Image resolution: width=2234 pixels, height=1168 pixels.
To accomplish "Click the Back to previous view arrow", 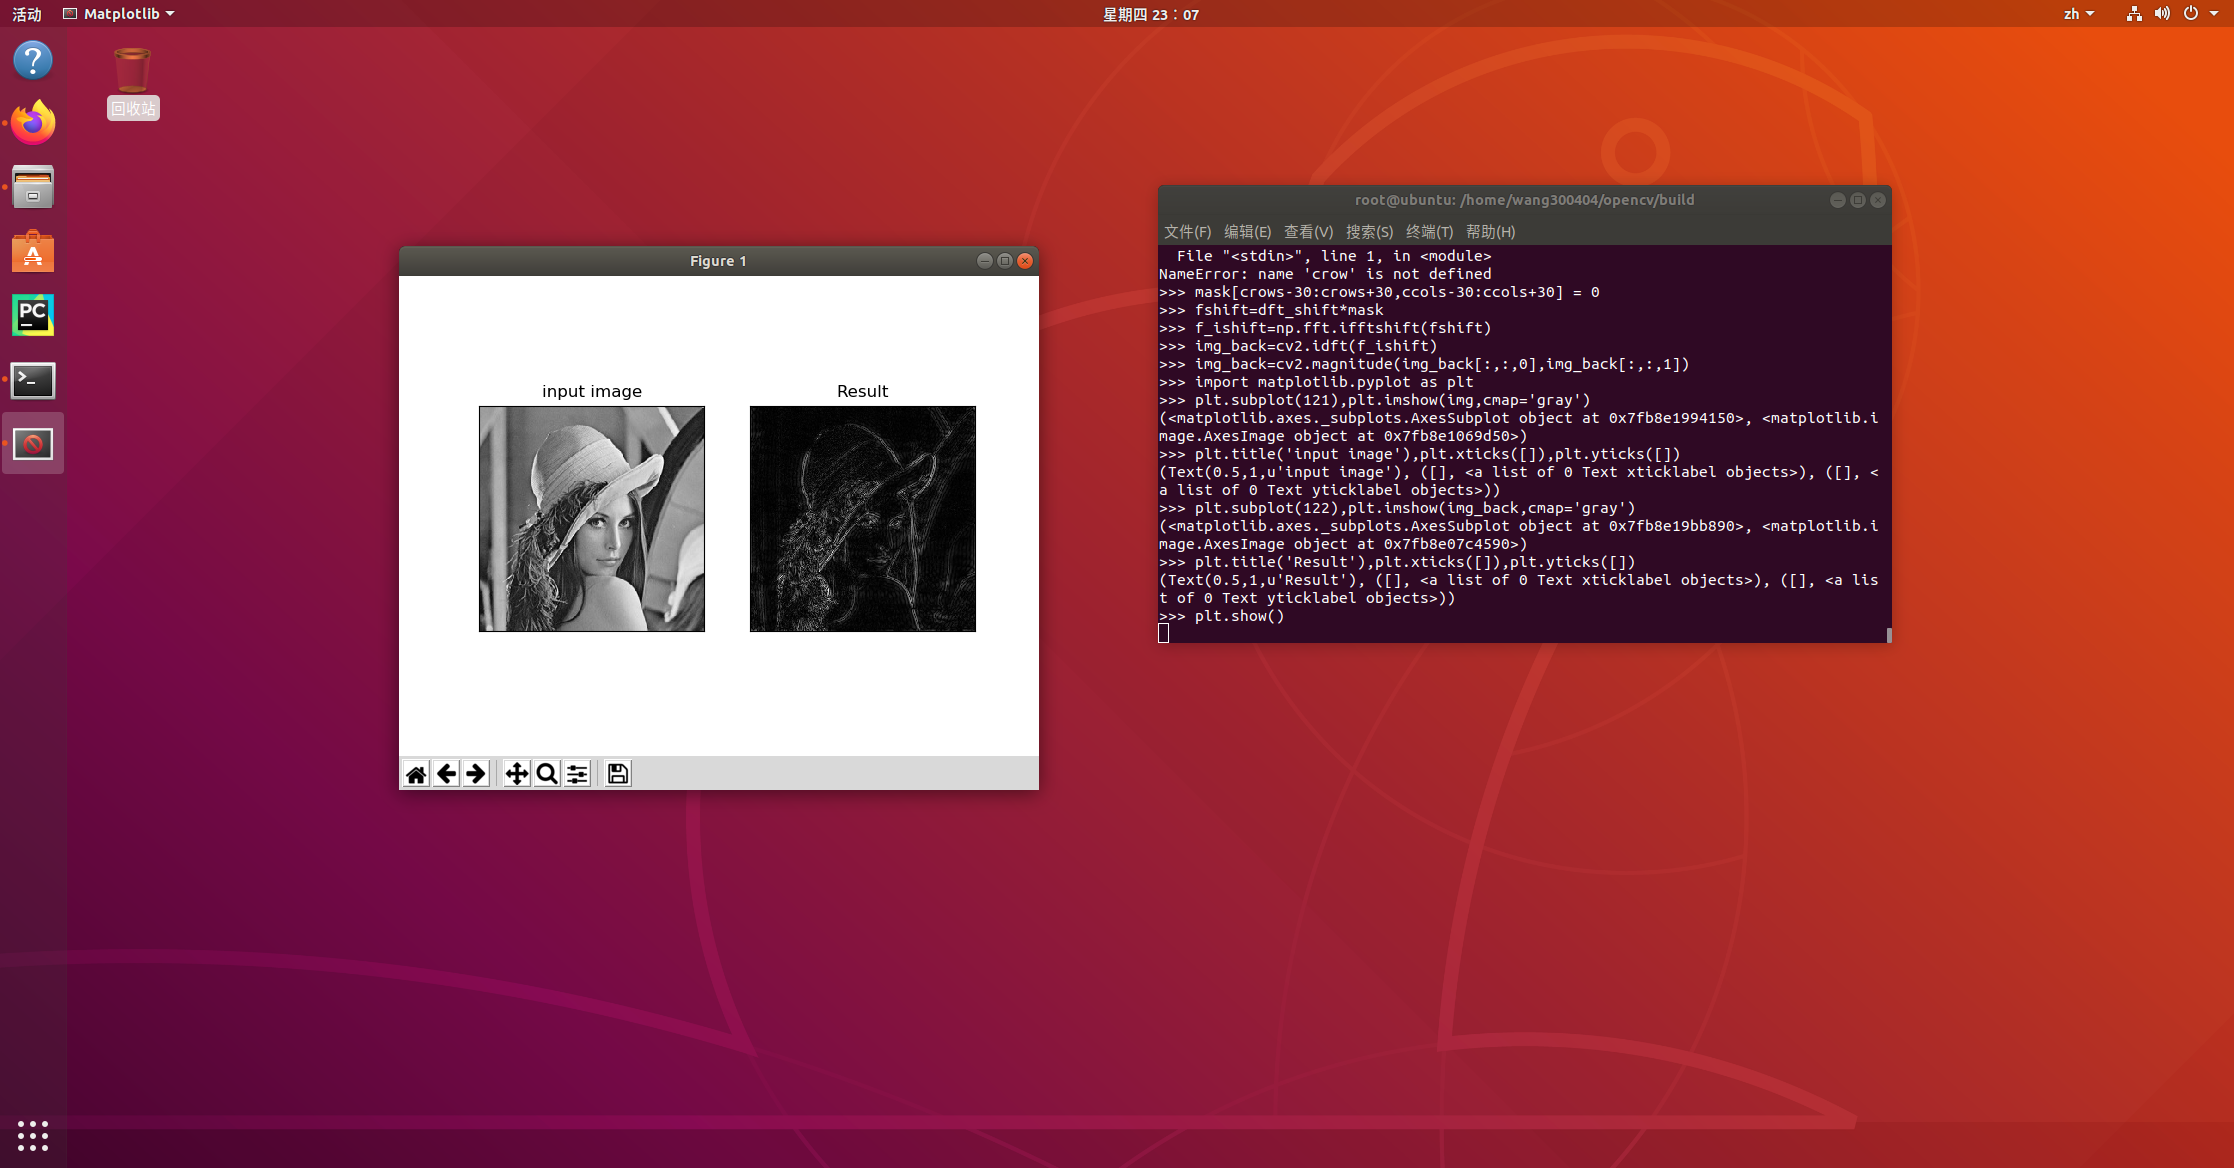I will (x=446, y=773).
